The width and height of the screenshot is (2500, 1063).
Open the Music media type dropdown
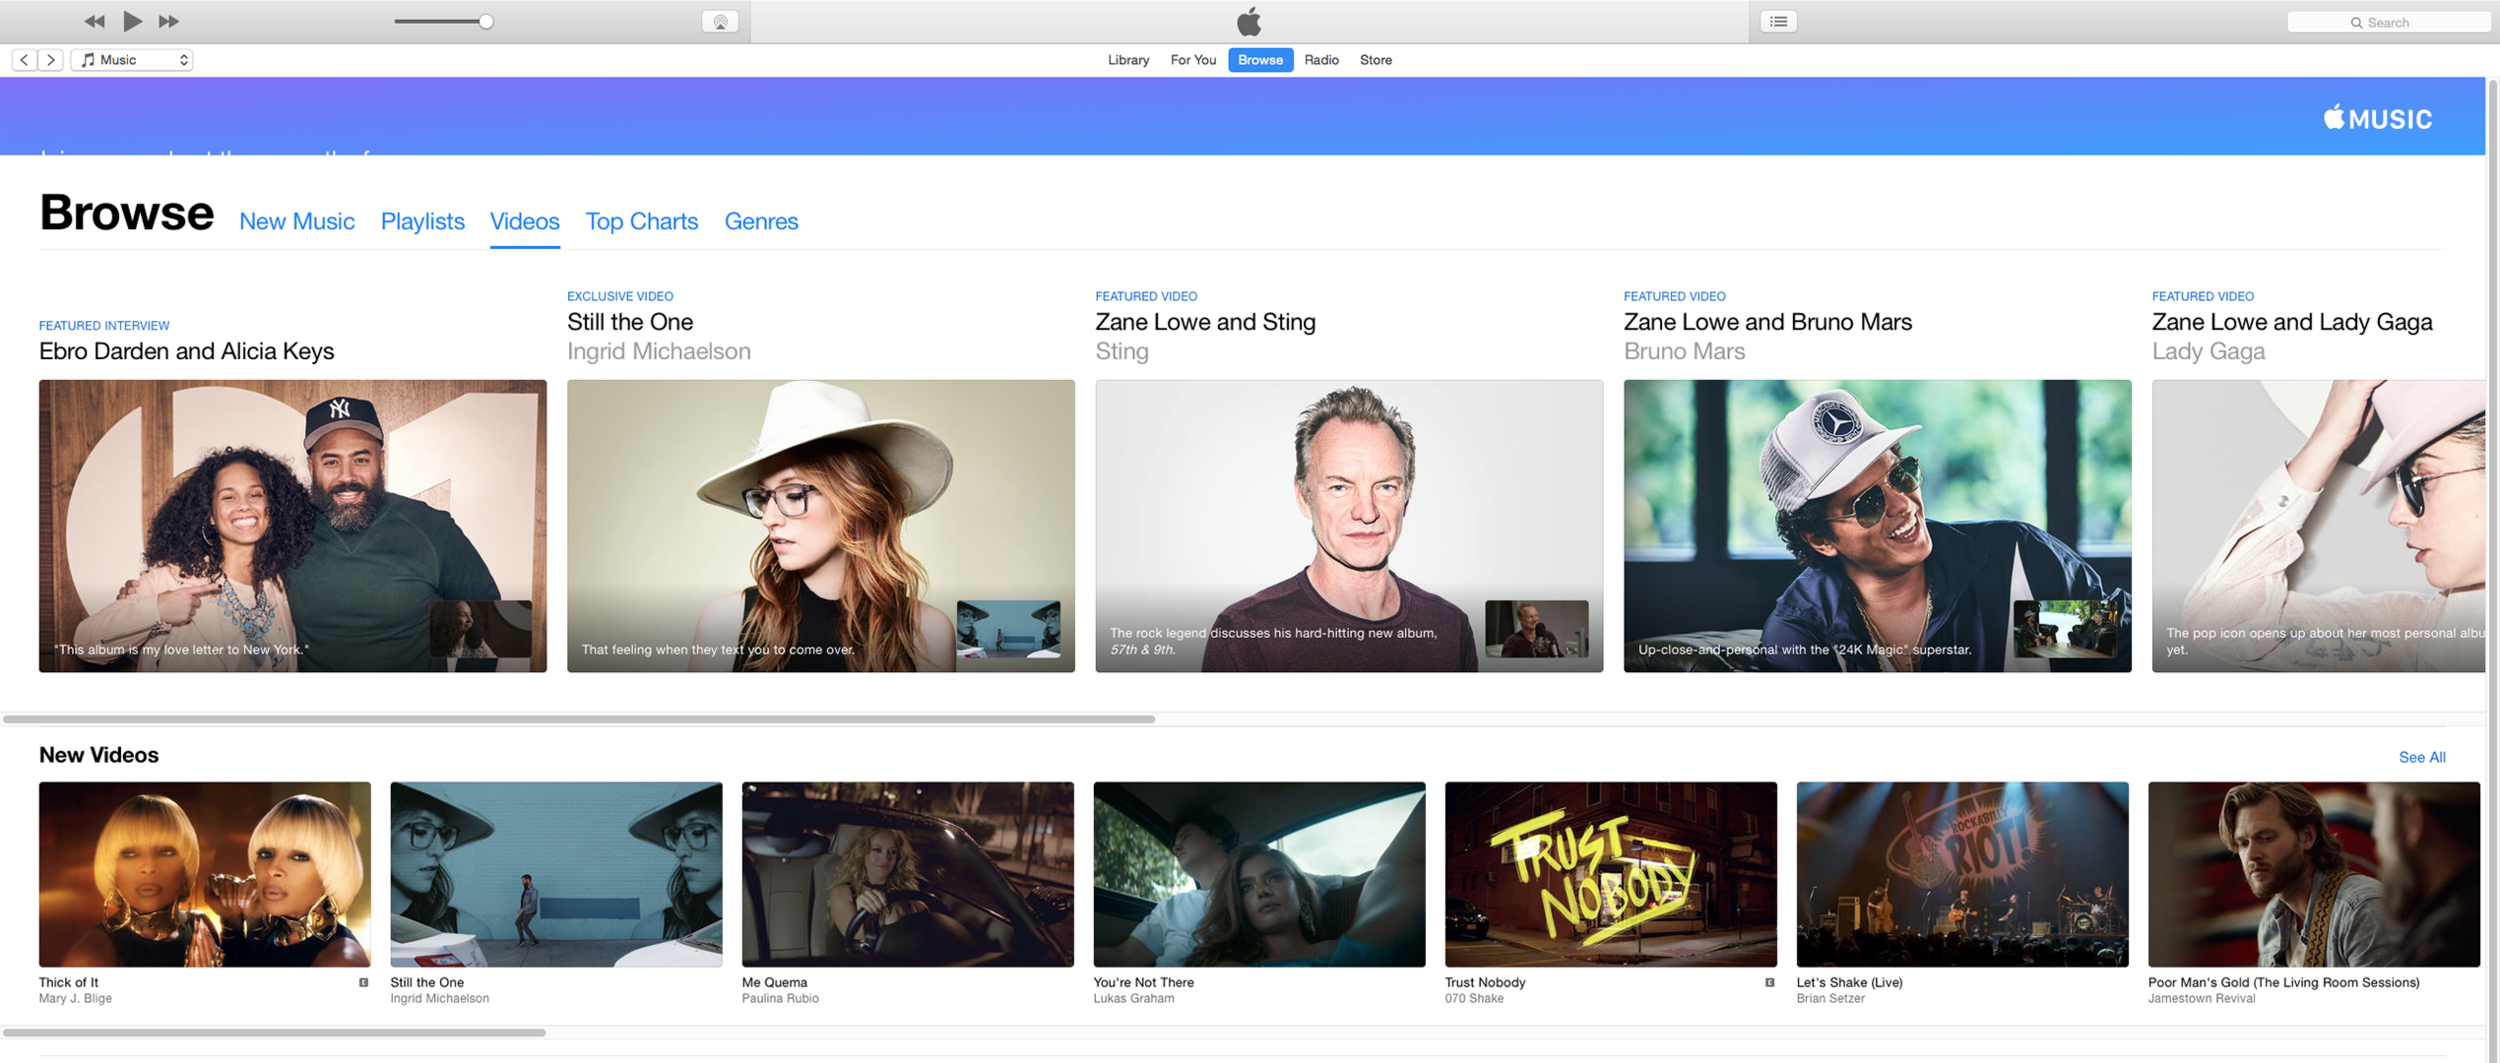click(132, 60)
